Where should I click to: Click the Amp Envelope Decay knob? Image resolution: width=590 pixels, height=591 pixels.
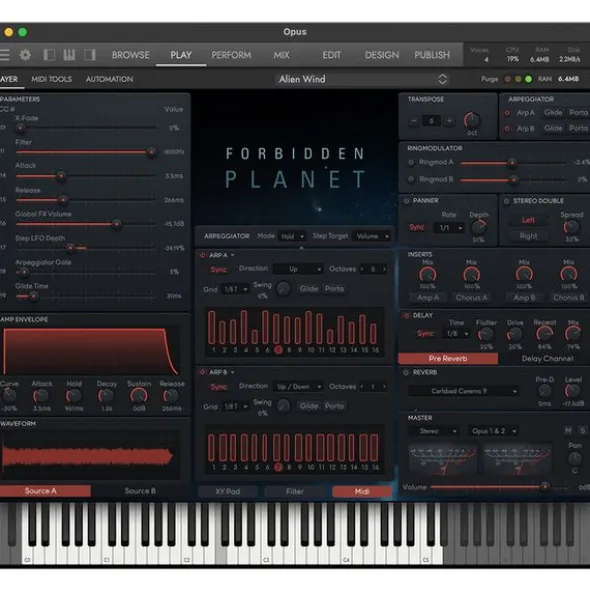coord(106,396)
